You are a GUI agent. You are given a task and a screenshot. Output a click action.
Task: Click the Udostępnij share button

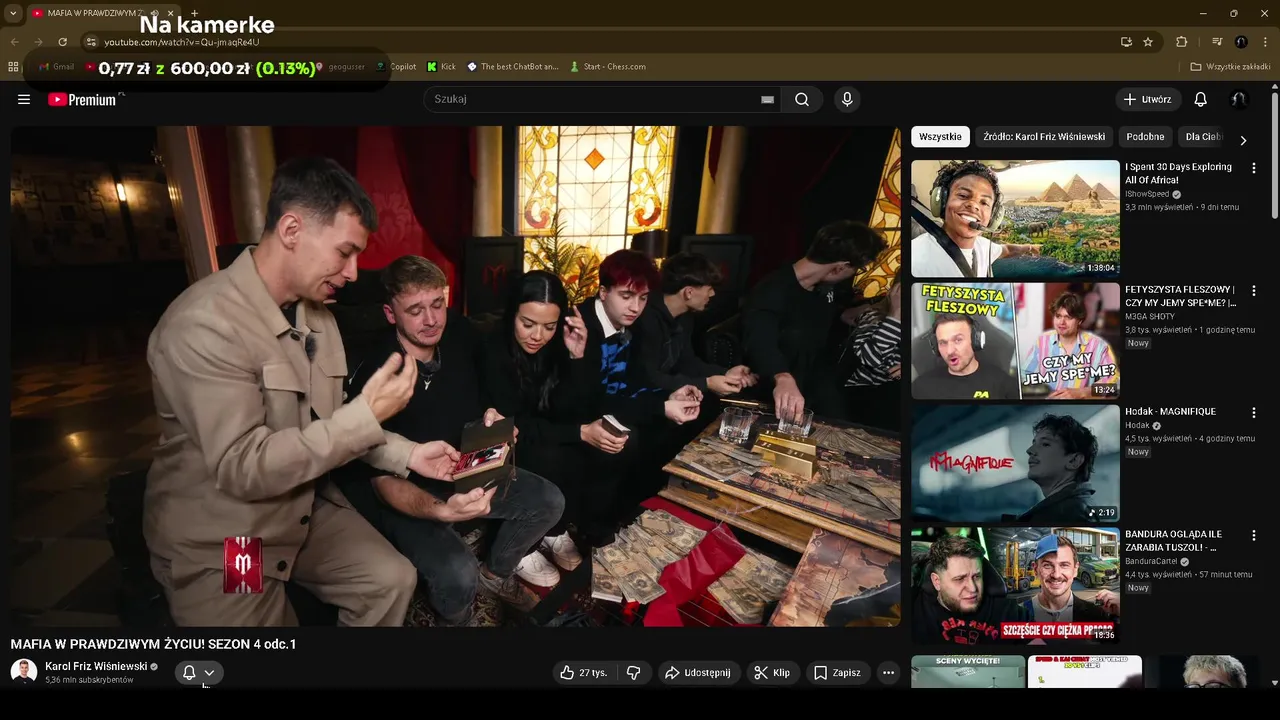pyautogui.click(x=698, y=673)
